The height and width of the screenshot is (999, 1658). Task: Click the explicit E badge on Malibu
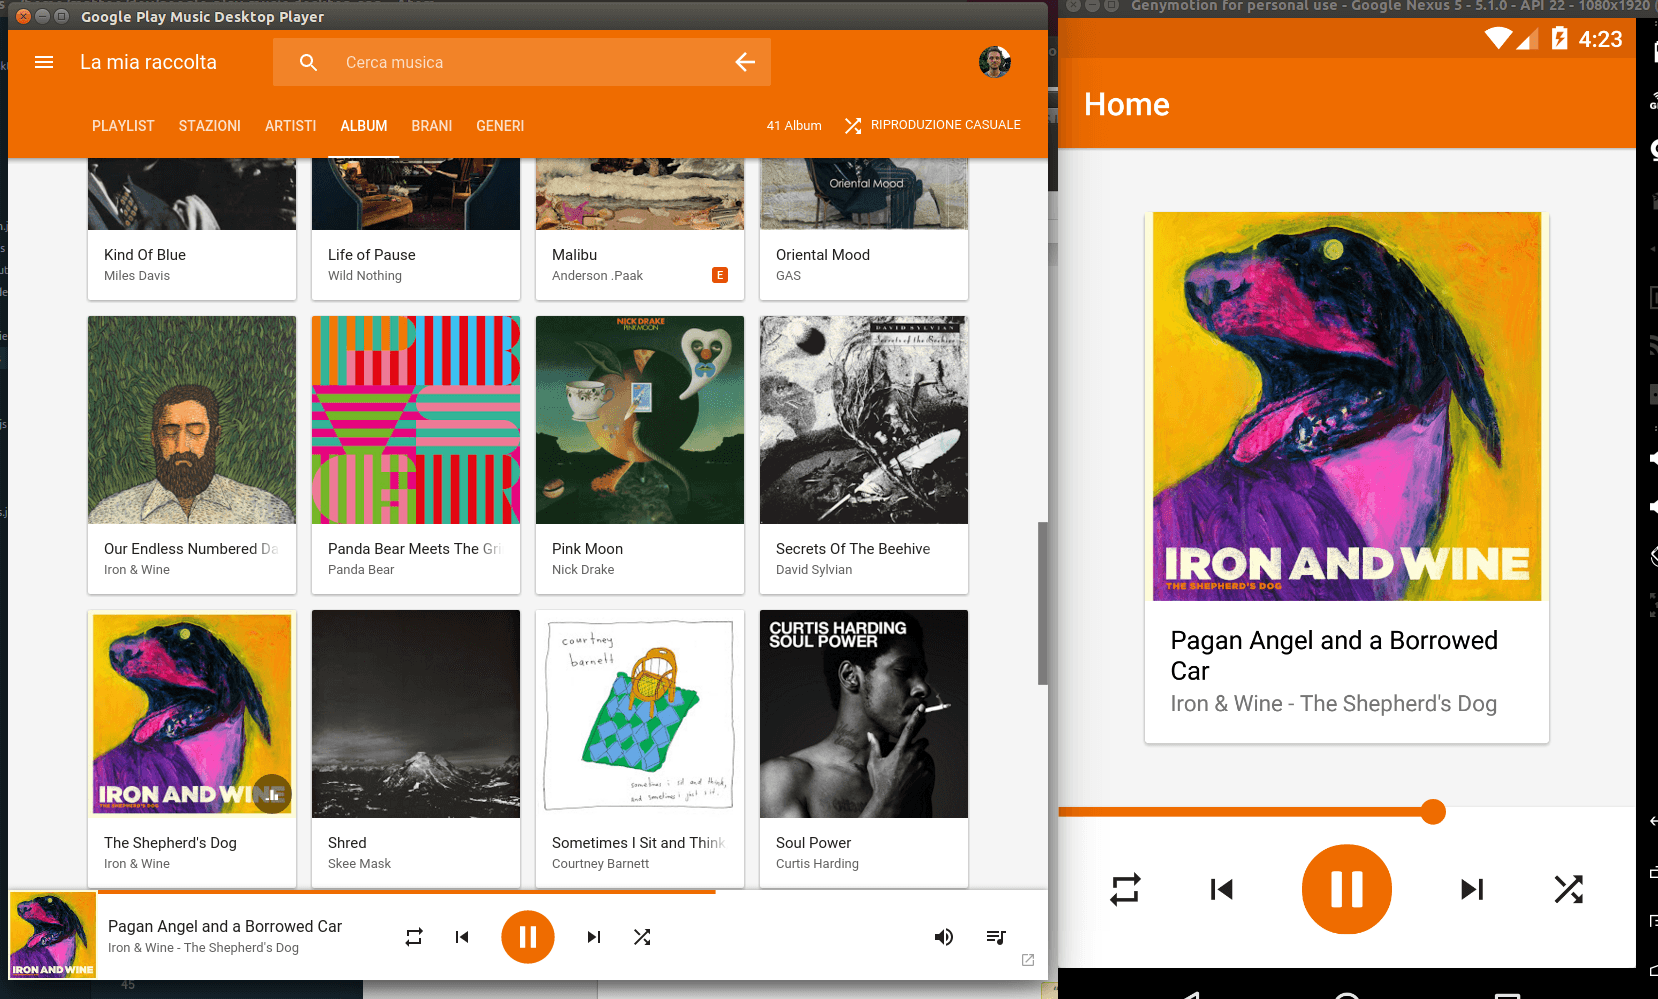coord(720,275)
